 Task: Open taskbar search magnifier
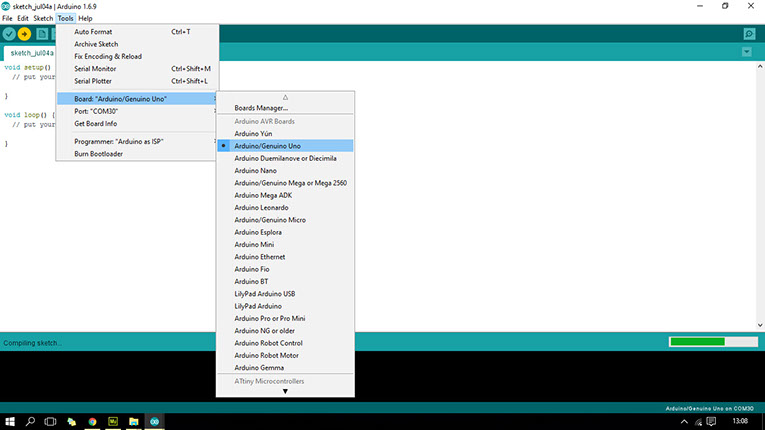30,421
